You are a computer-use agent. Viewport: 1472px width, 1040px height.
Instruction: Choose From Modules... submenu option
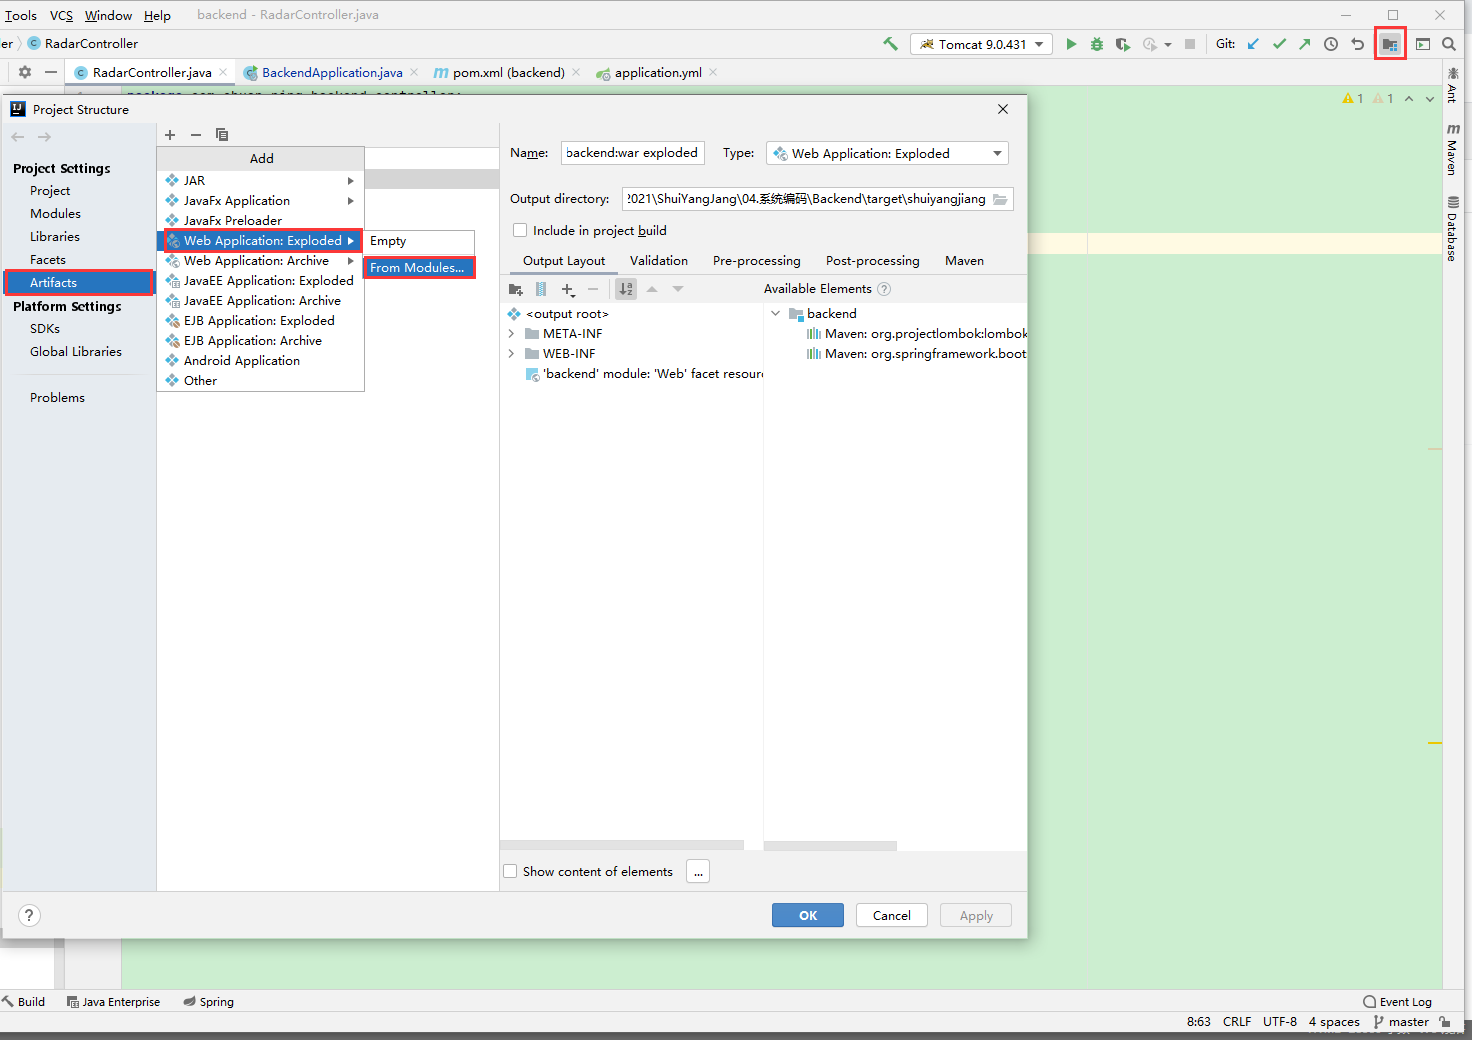419,267
